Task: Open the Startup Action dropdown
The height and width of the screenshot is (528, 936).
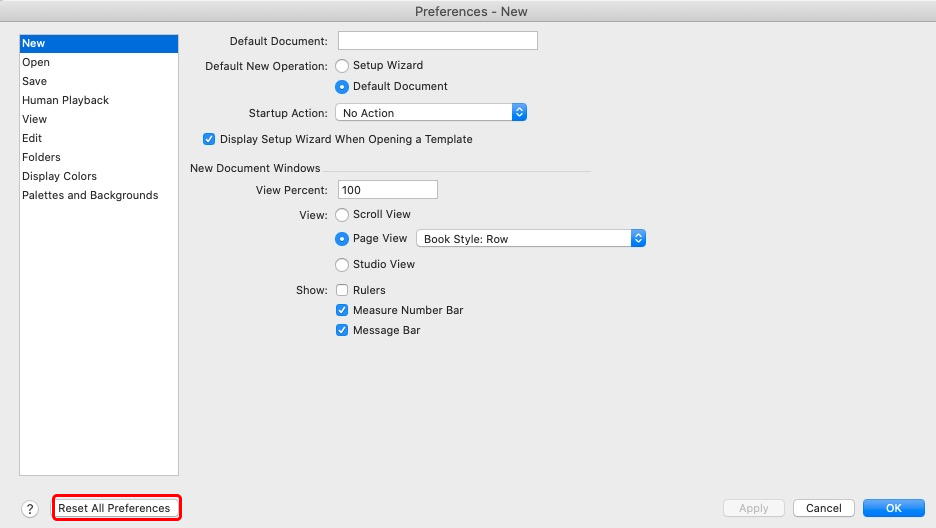Action: tap(430, 113)
